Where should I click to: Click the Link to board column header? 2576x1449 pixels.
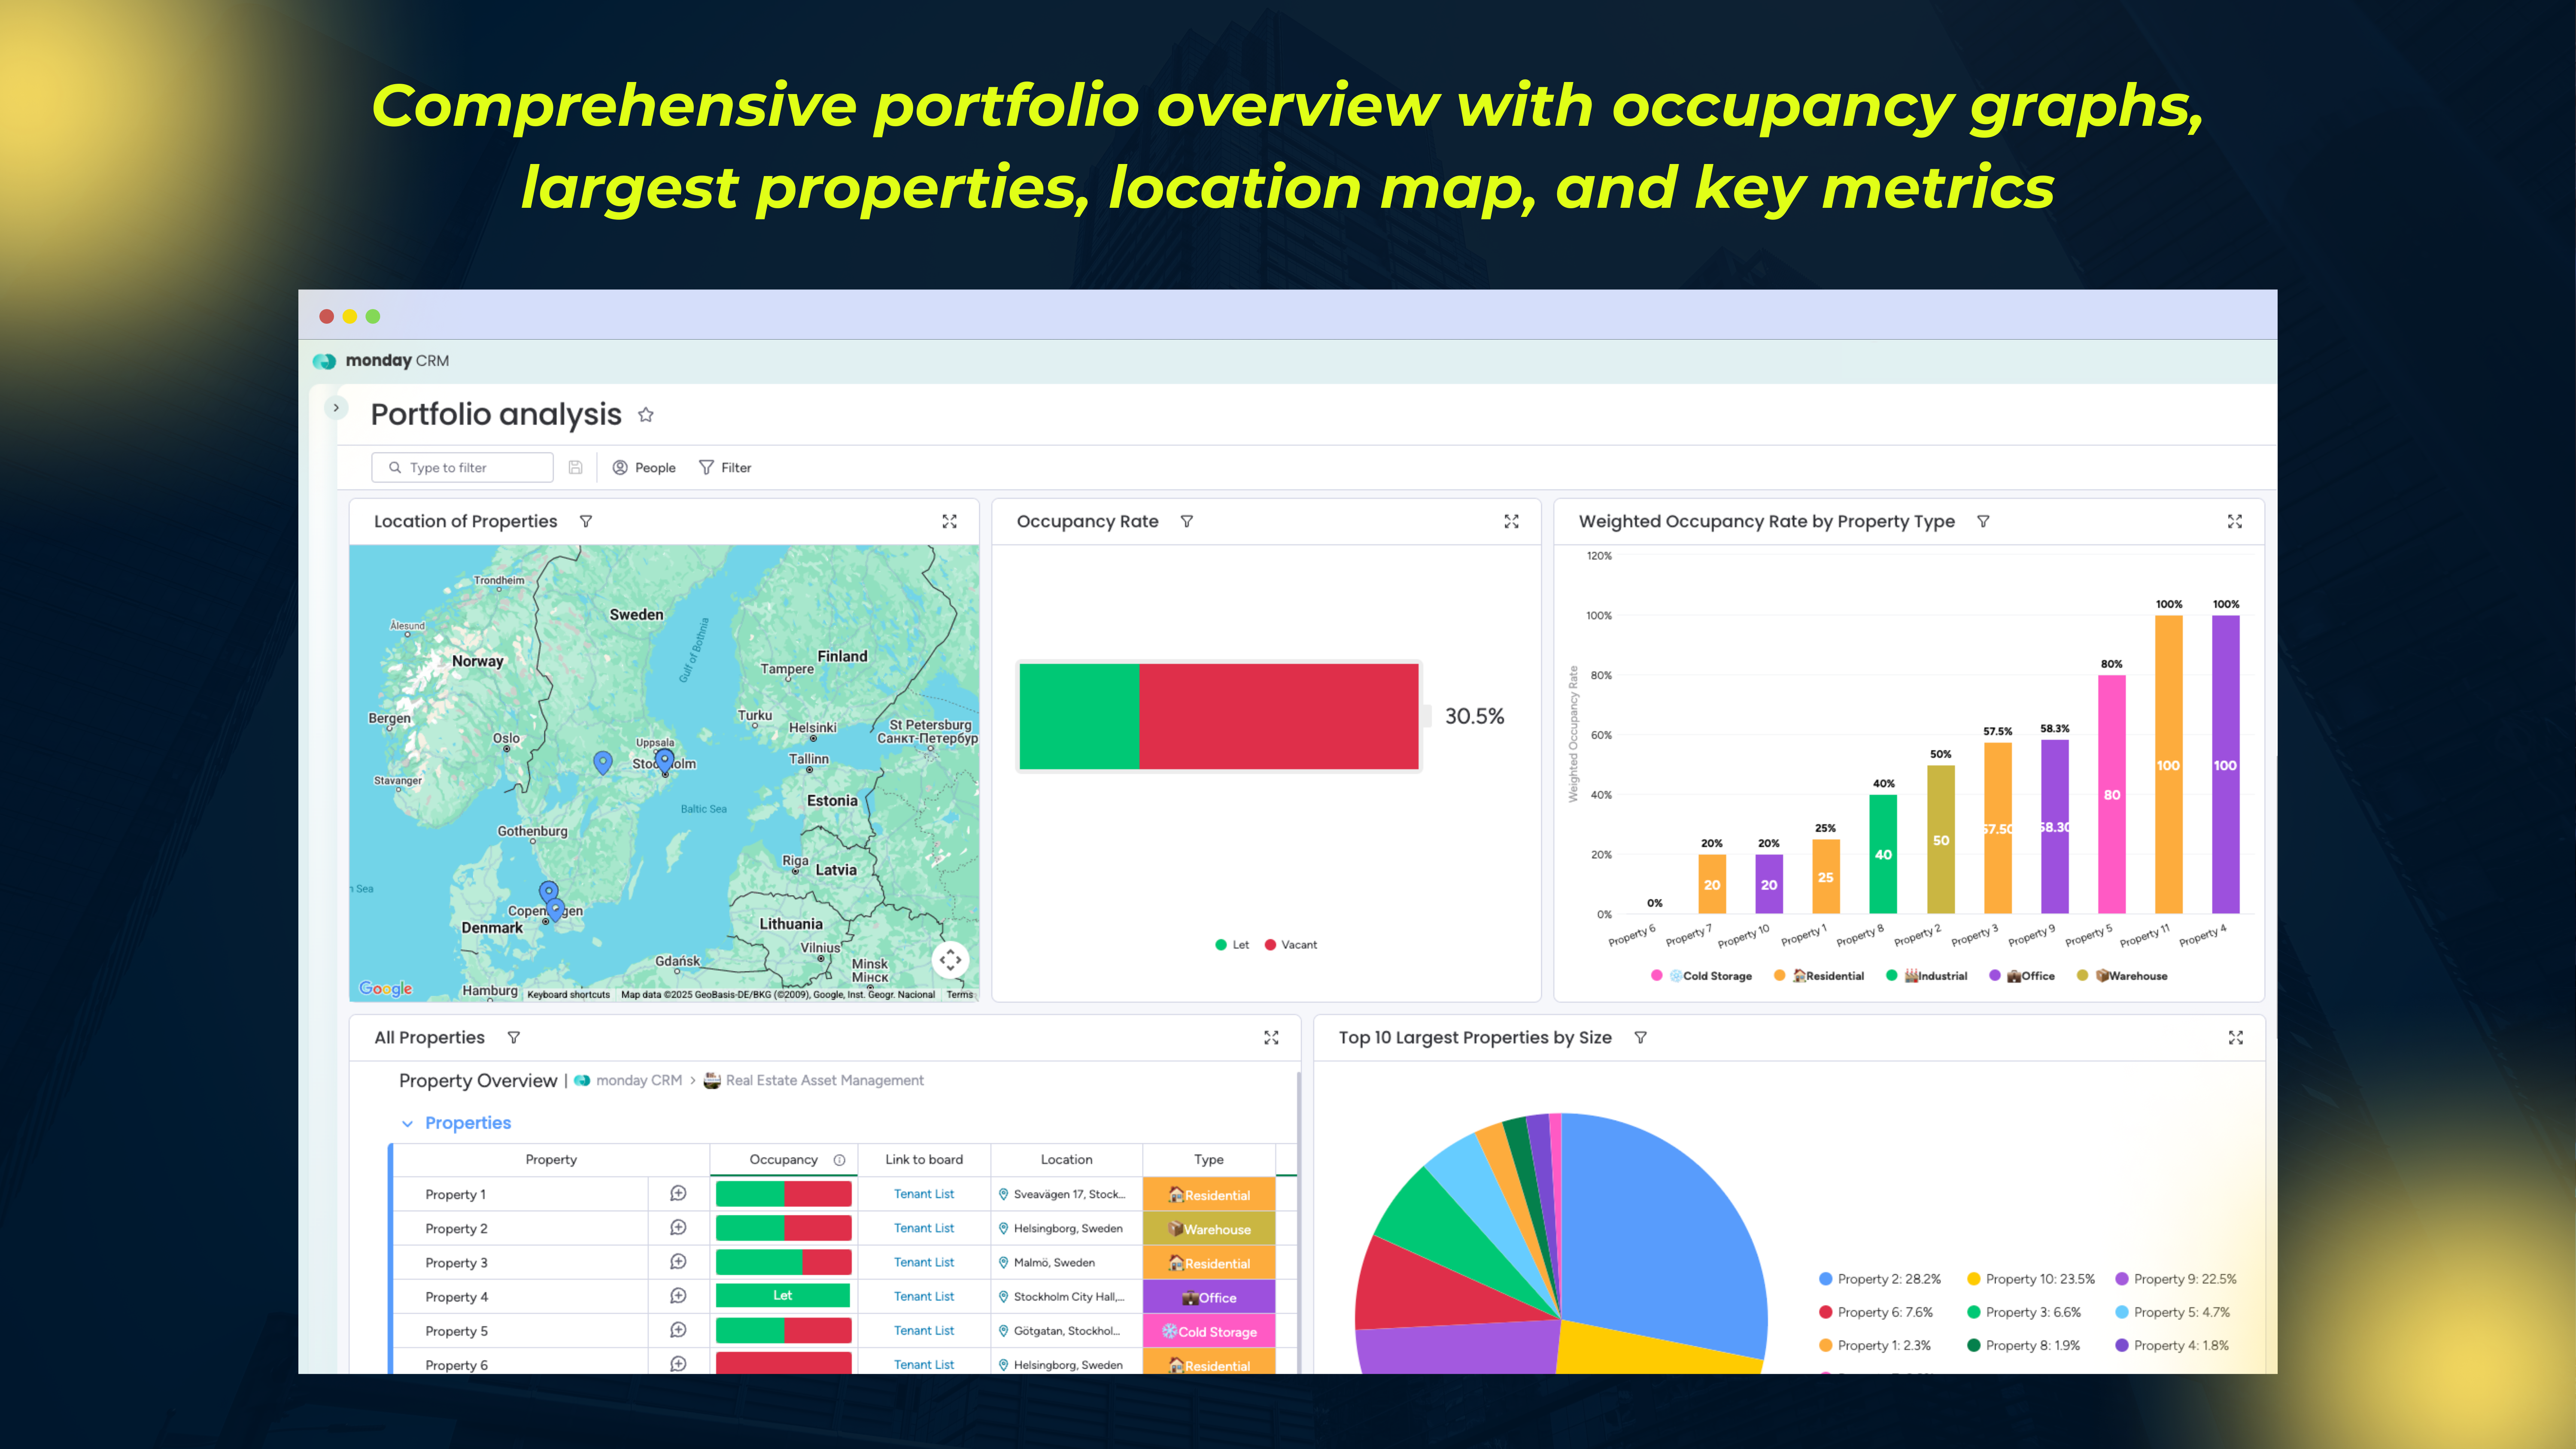click(924, 1159)
